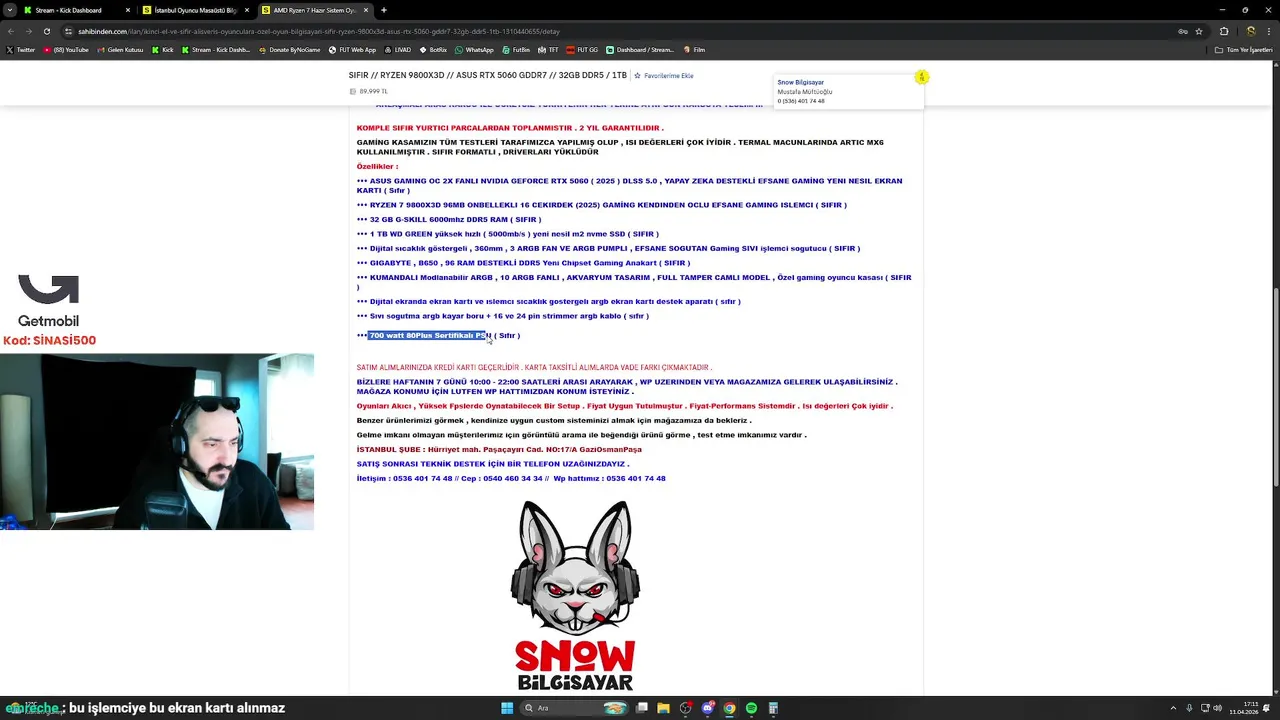Click the 32 GB G-SKILL 6000mhz DDR5 RAM line
Viewport: 1280px width, 720px height.
pos(449,220)
